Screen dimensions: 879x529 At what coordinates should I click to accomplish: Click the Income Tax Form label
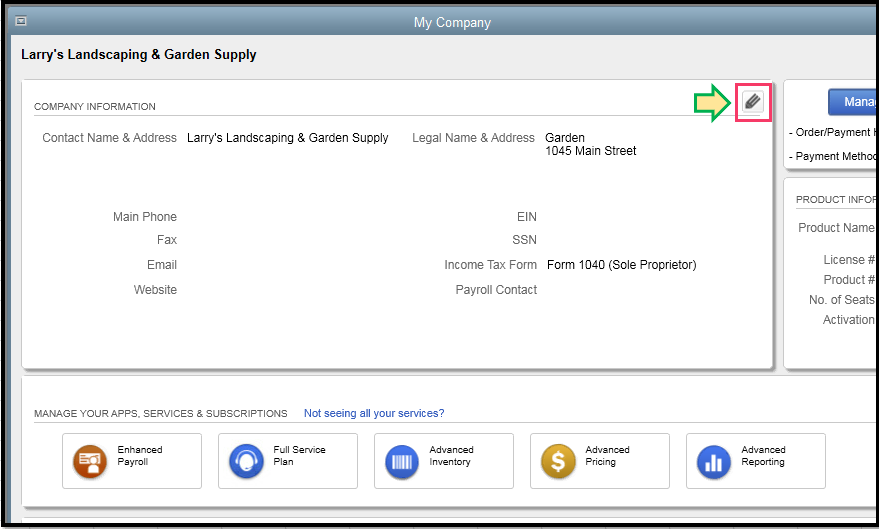point(490,264)
